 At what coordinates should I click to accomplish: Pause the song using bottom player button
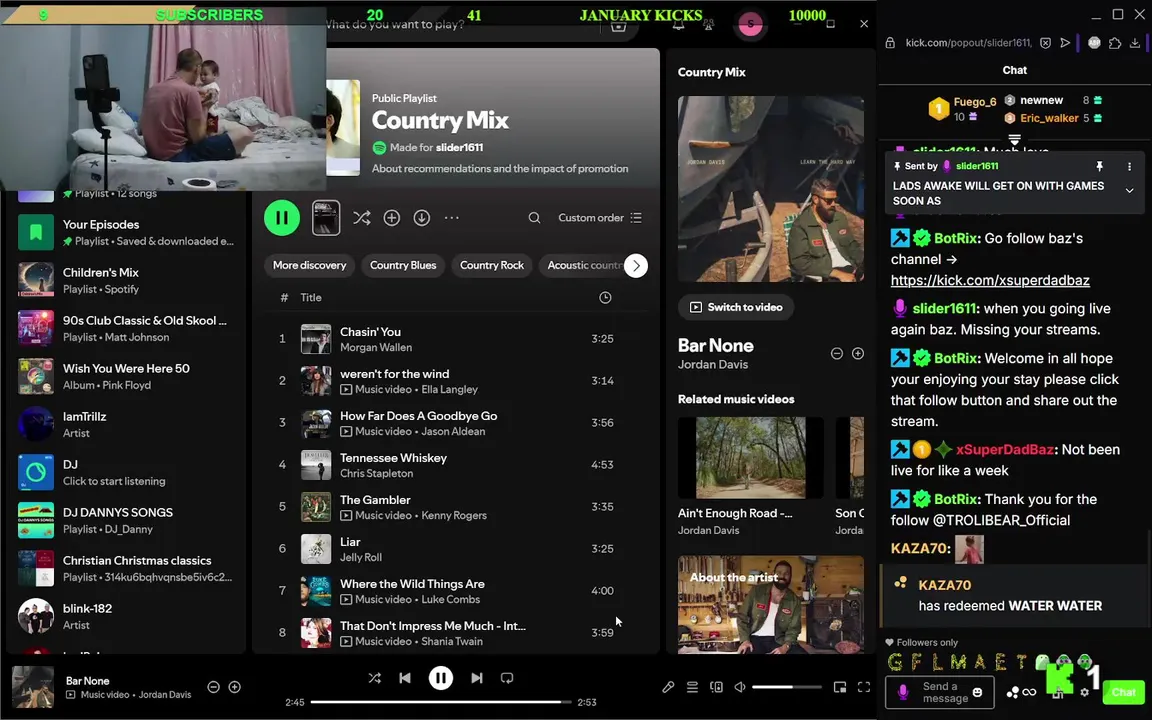coord(441,678)
